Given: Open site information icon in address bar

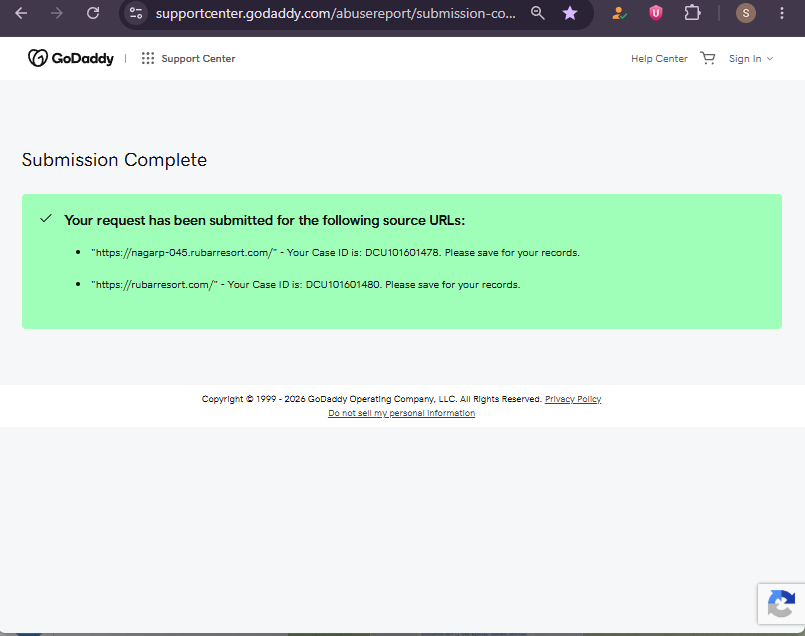Looking at the screenshot, I should [x=136, y=13].
